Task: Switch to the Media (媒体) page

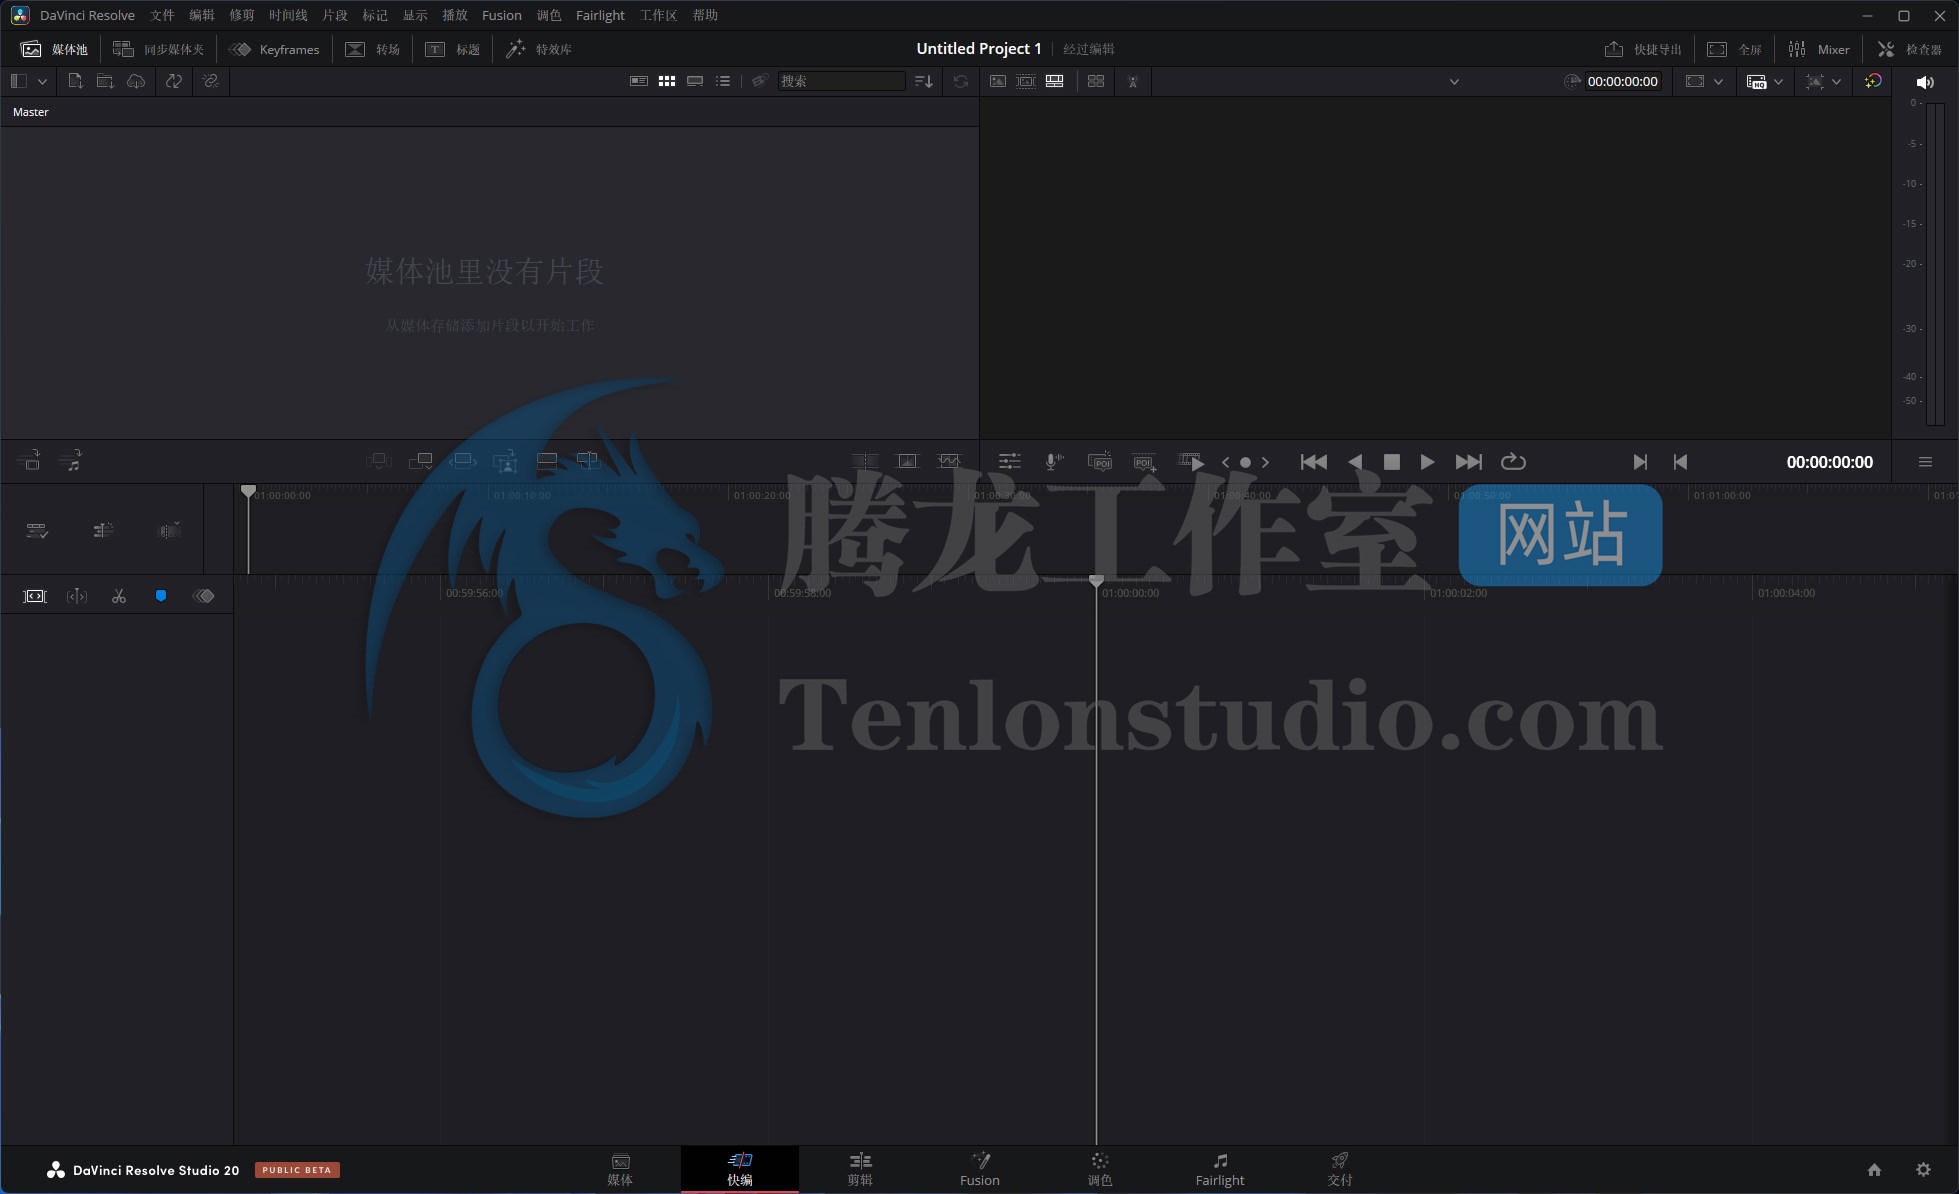Action: click(620, 1169)
